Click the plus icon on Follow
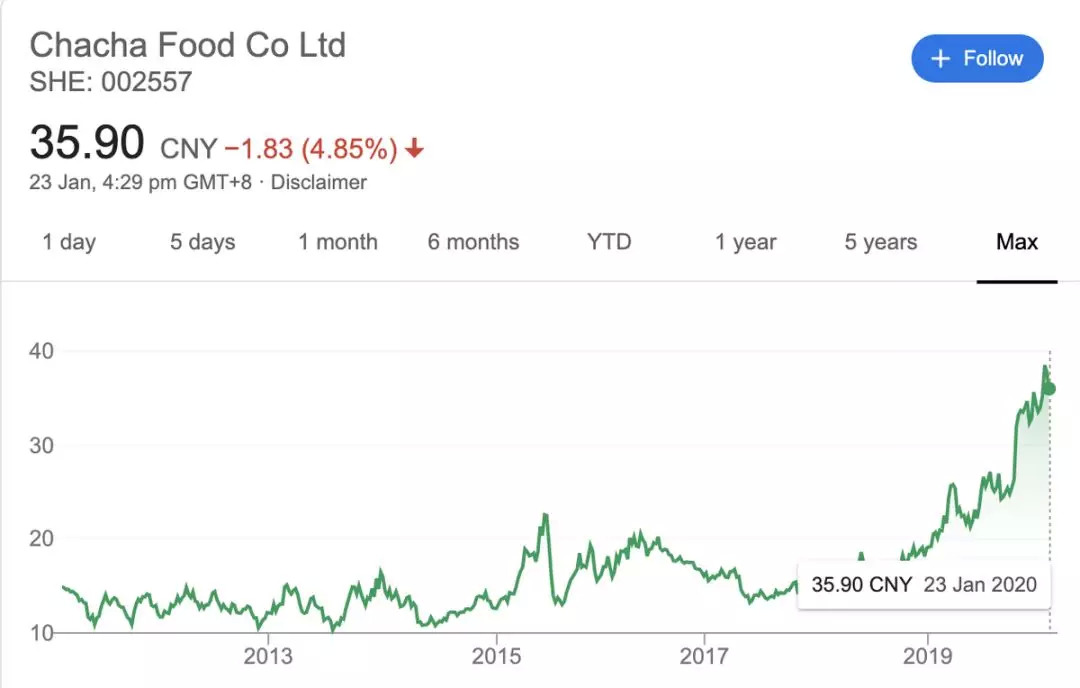Screen dimensions: 1080x688 [940, 59]
